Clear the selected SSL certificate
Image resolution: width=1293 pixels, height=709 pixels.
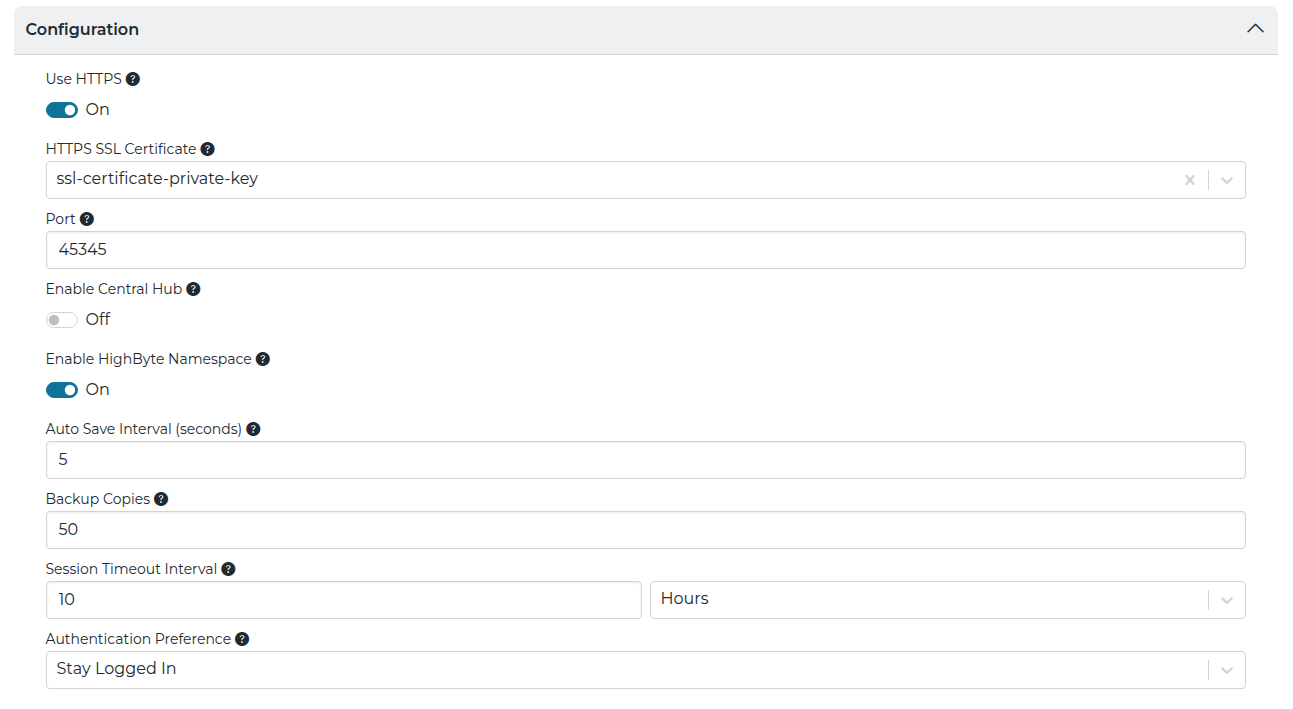pyautogui.click(x=1190, y=180)
